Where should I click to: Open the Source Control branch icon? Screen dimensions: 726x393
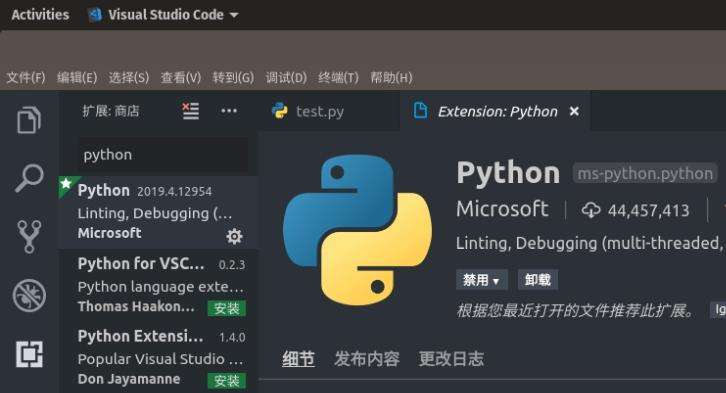pyautogui.click(x=29, y=237)
